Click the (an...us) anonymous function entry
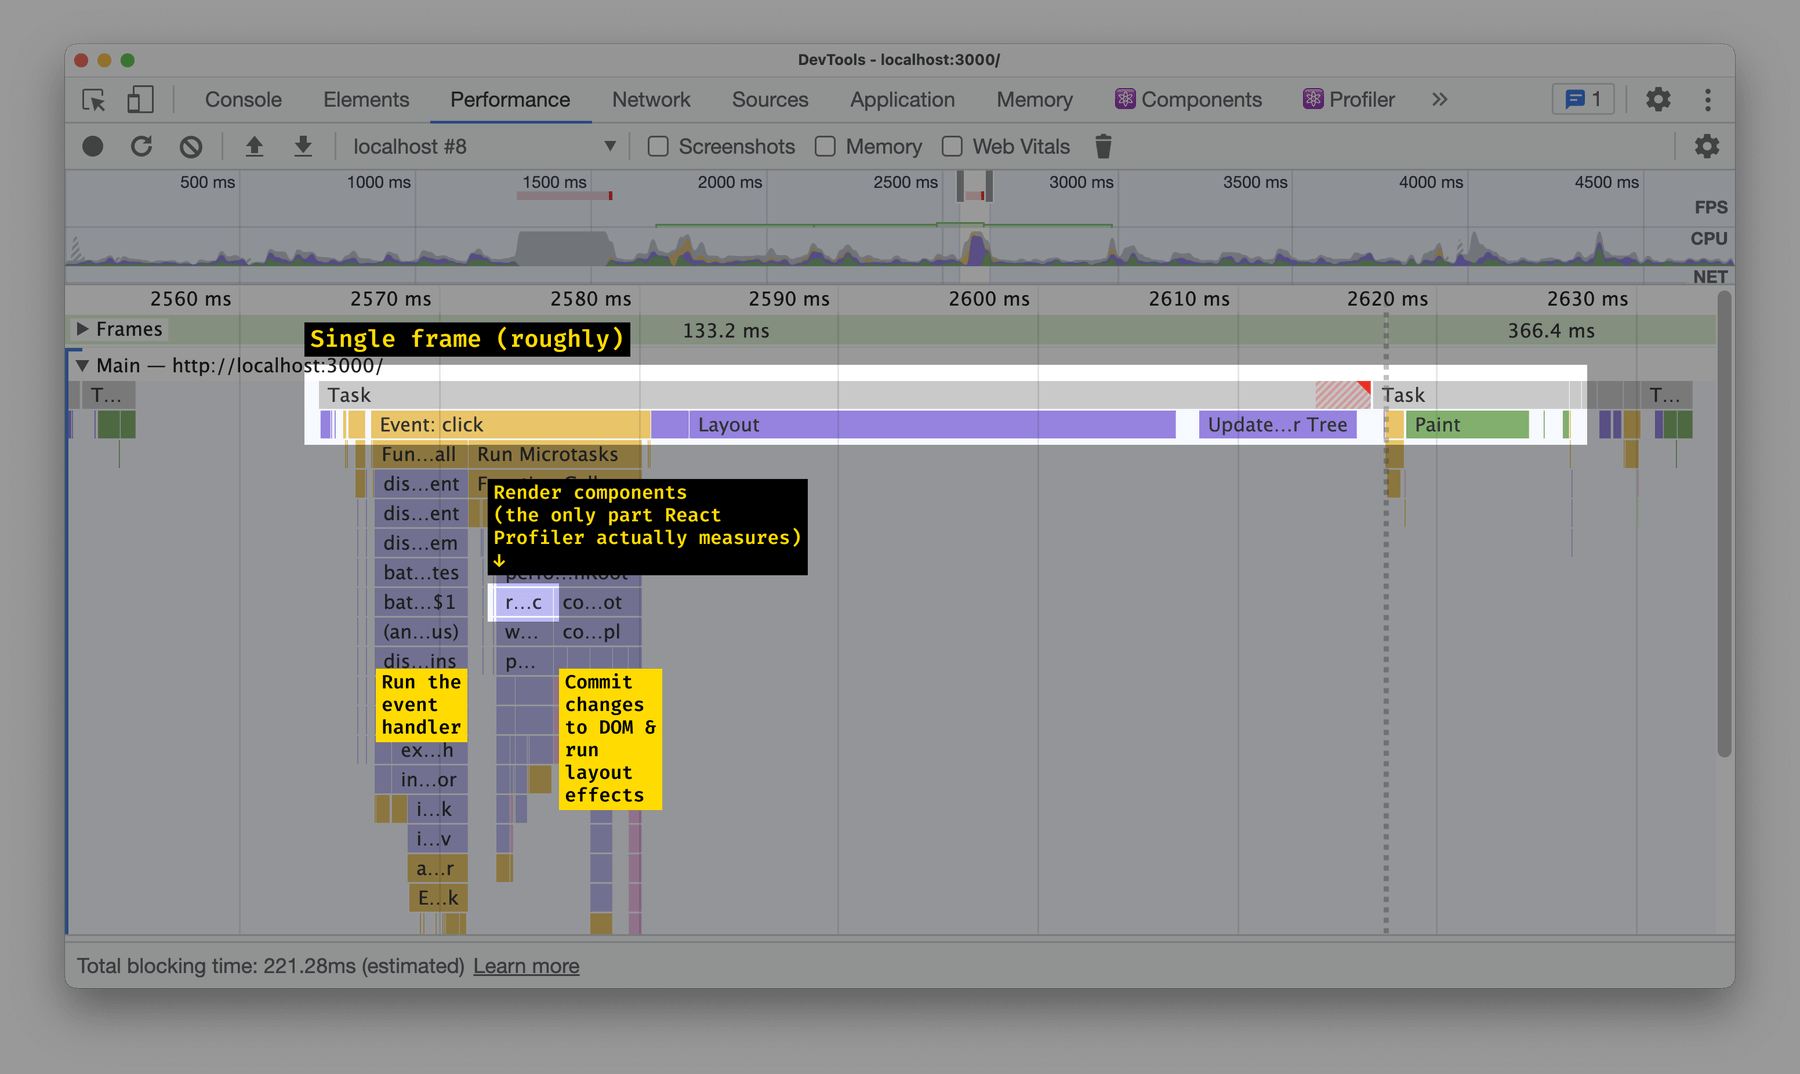The height and width of the screenshot is (1074, 1800). coord(420,632)
